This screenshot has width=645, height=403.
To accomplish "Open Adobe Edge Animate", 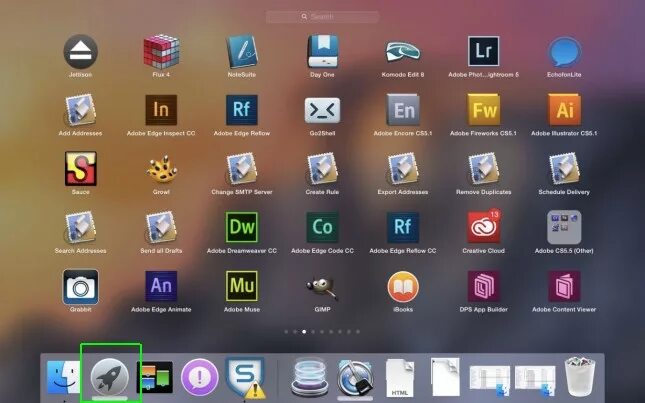I will (161, 286).
